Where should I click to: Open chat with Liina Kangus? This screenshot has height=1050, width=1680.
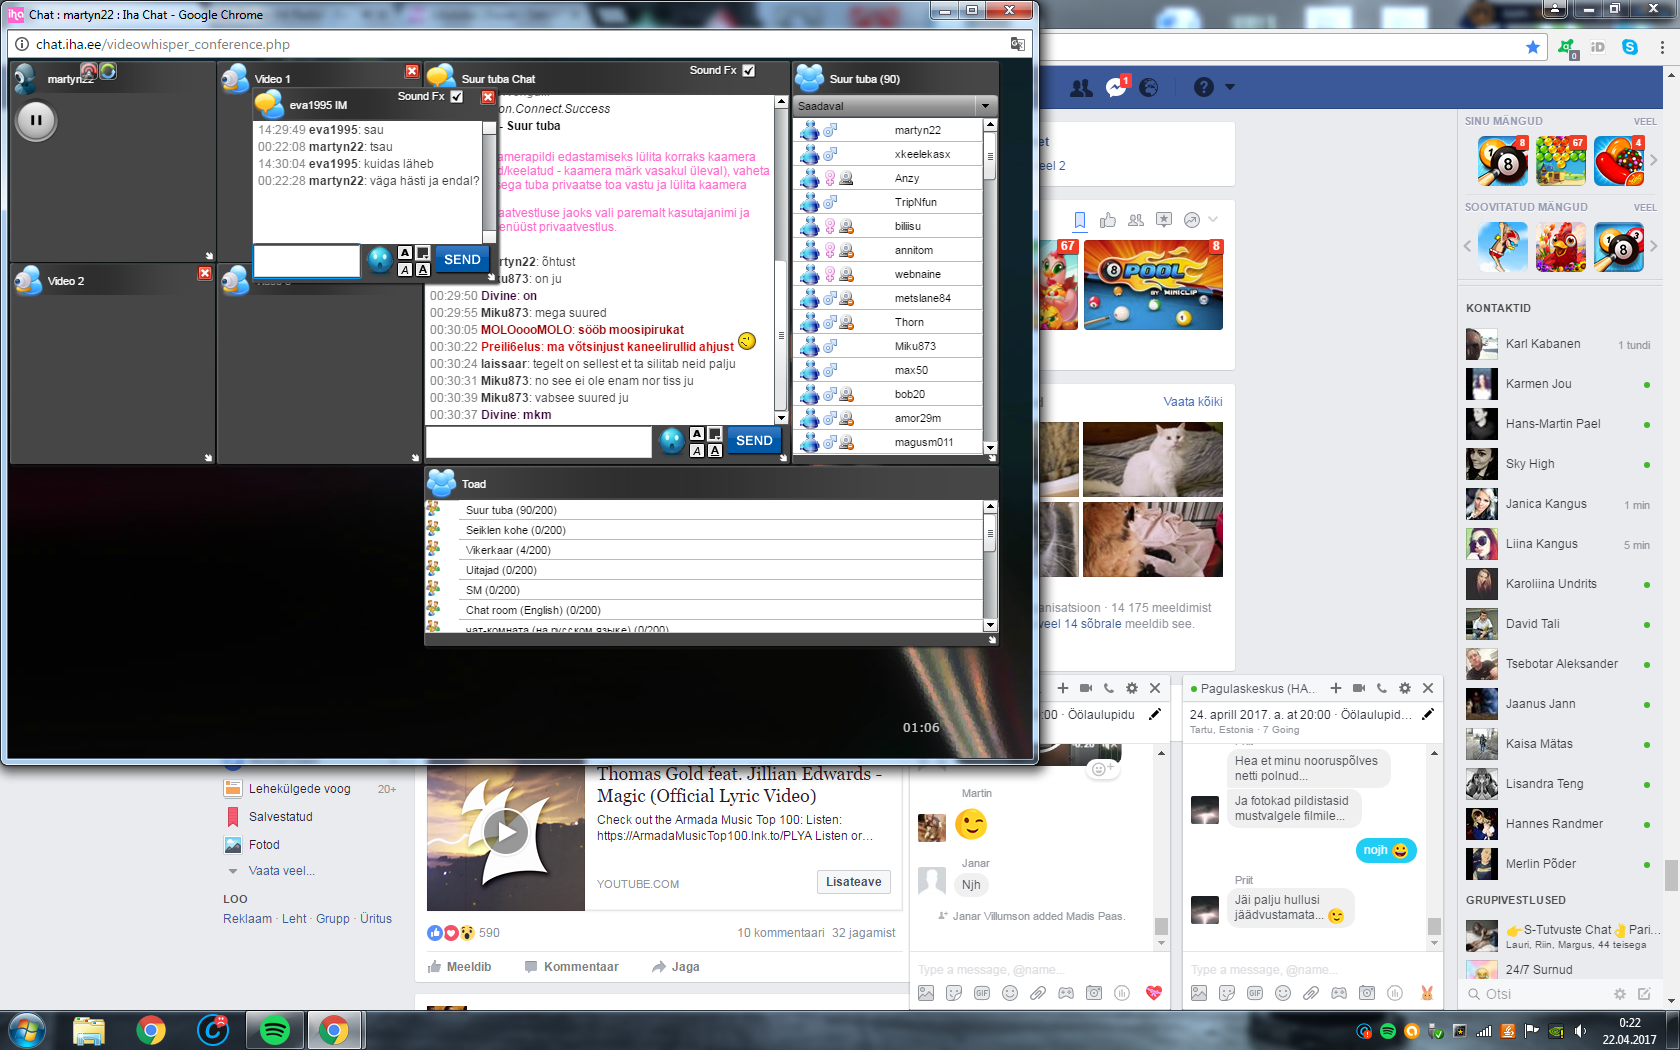click(x=1560, y=544)
